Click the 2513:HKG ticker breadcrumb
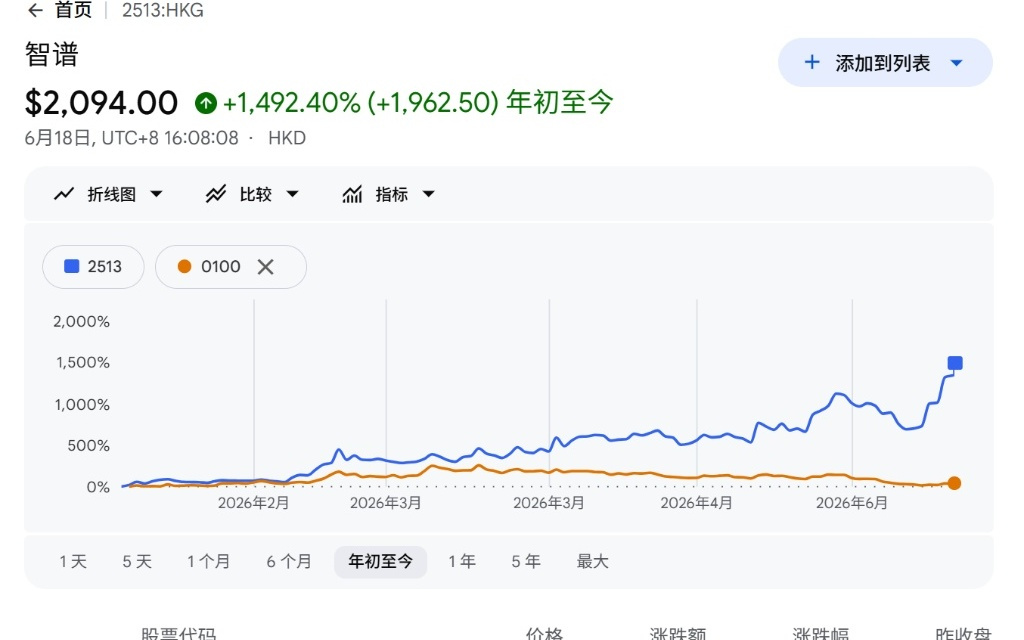Image resolution: width=1024 pixels, height=640 pixels. point(163,10)
